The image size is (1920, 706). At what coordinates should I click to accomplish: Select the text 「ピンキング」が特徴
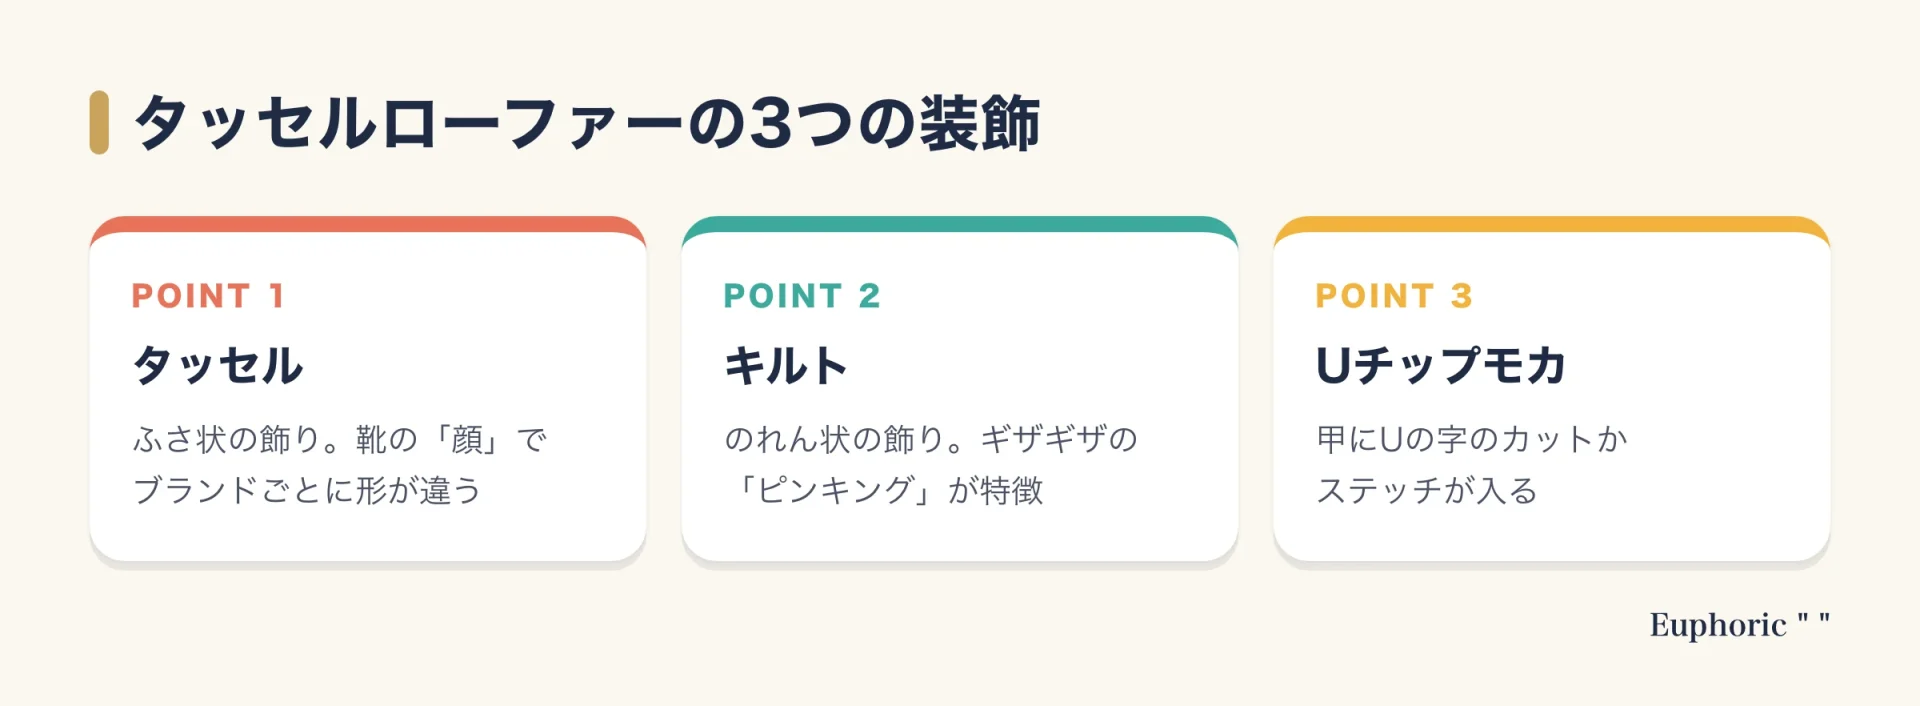pos(884,490)
